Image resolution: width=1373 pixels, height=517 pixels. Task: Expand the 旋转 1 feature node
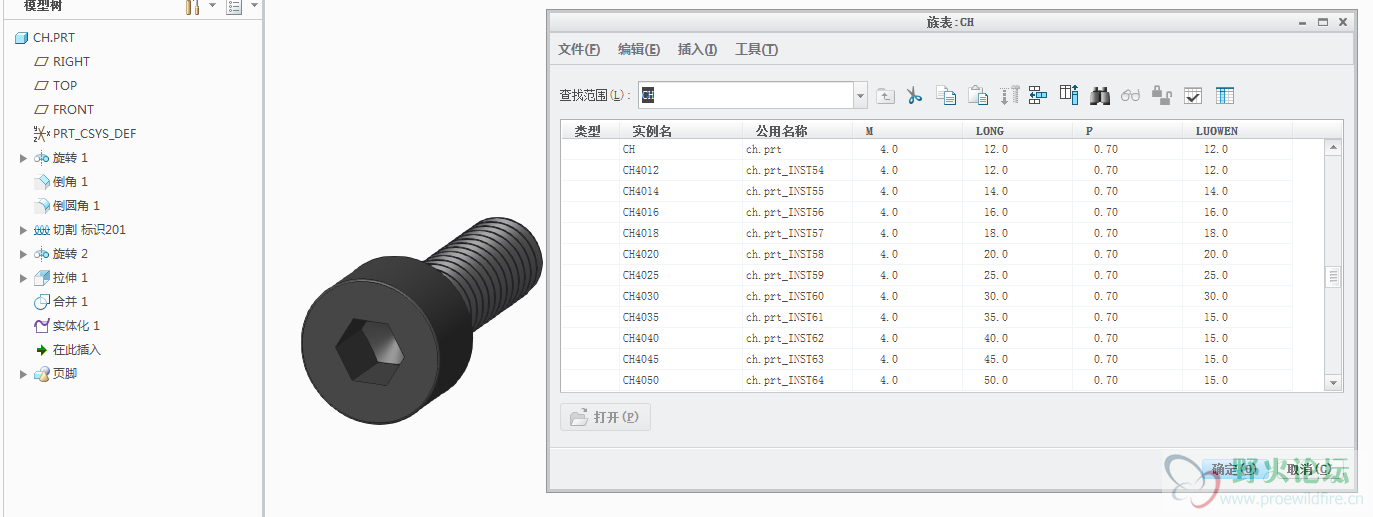click(24, 158)
